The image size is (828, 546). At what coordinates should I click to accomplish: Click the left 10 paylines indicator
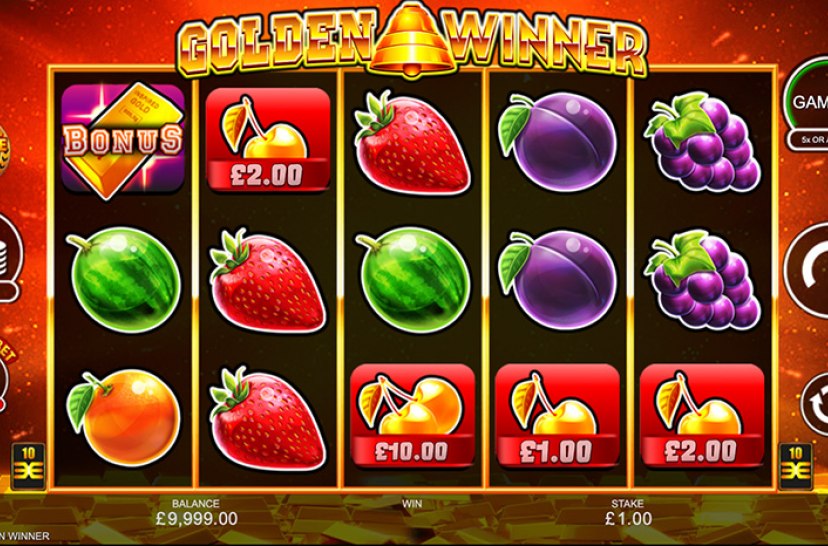coord(29,466)
